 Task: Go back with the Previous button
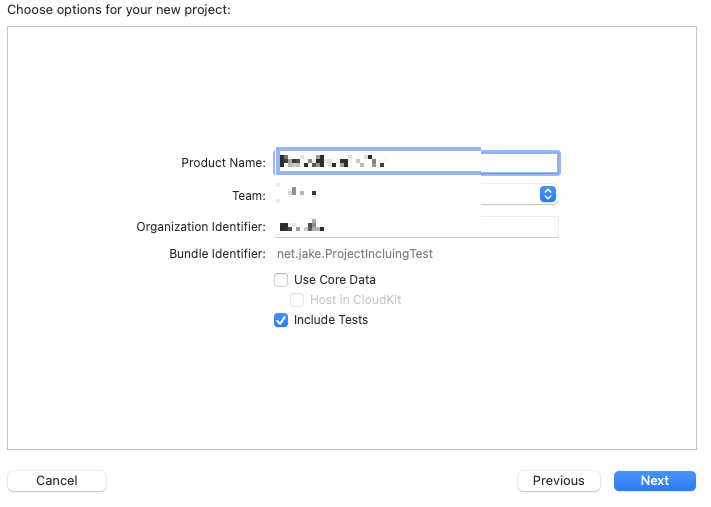(x=558, y=481)
